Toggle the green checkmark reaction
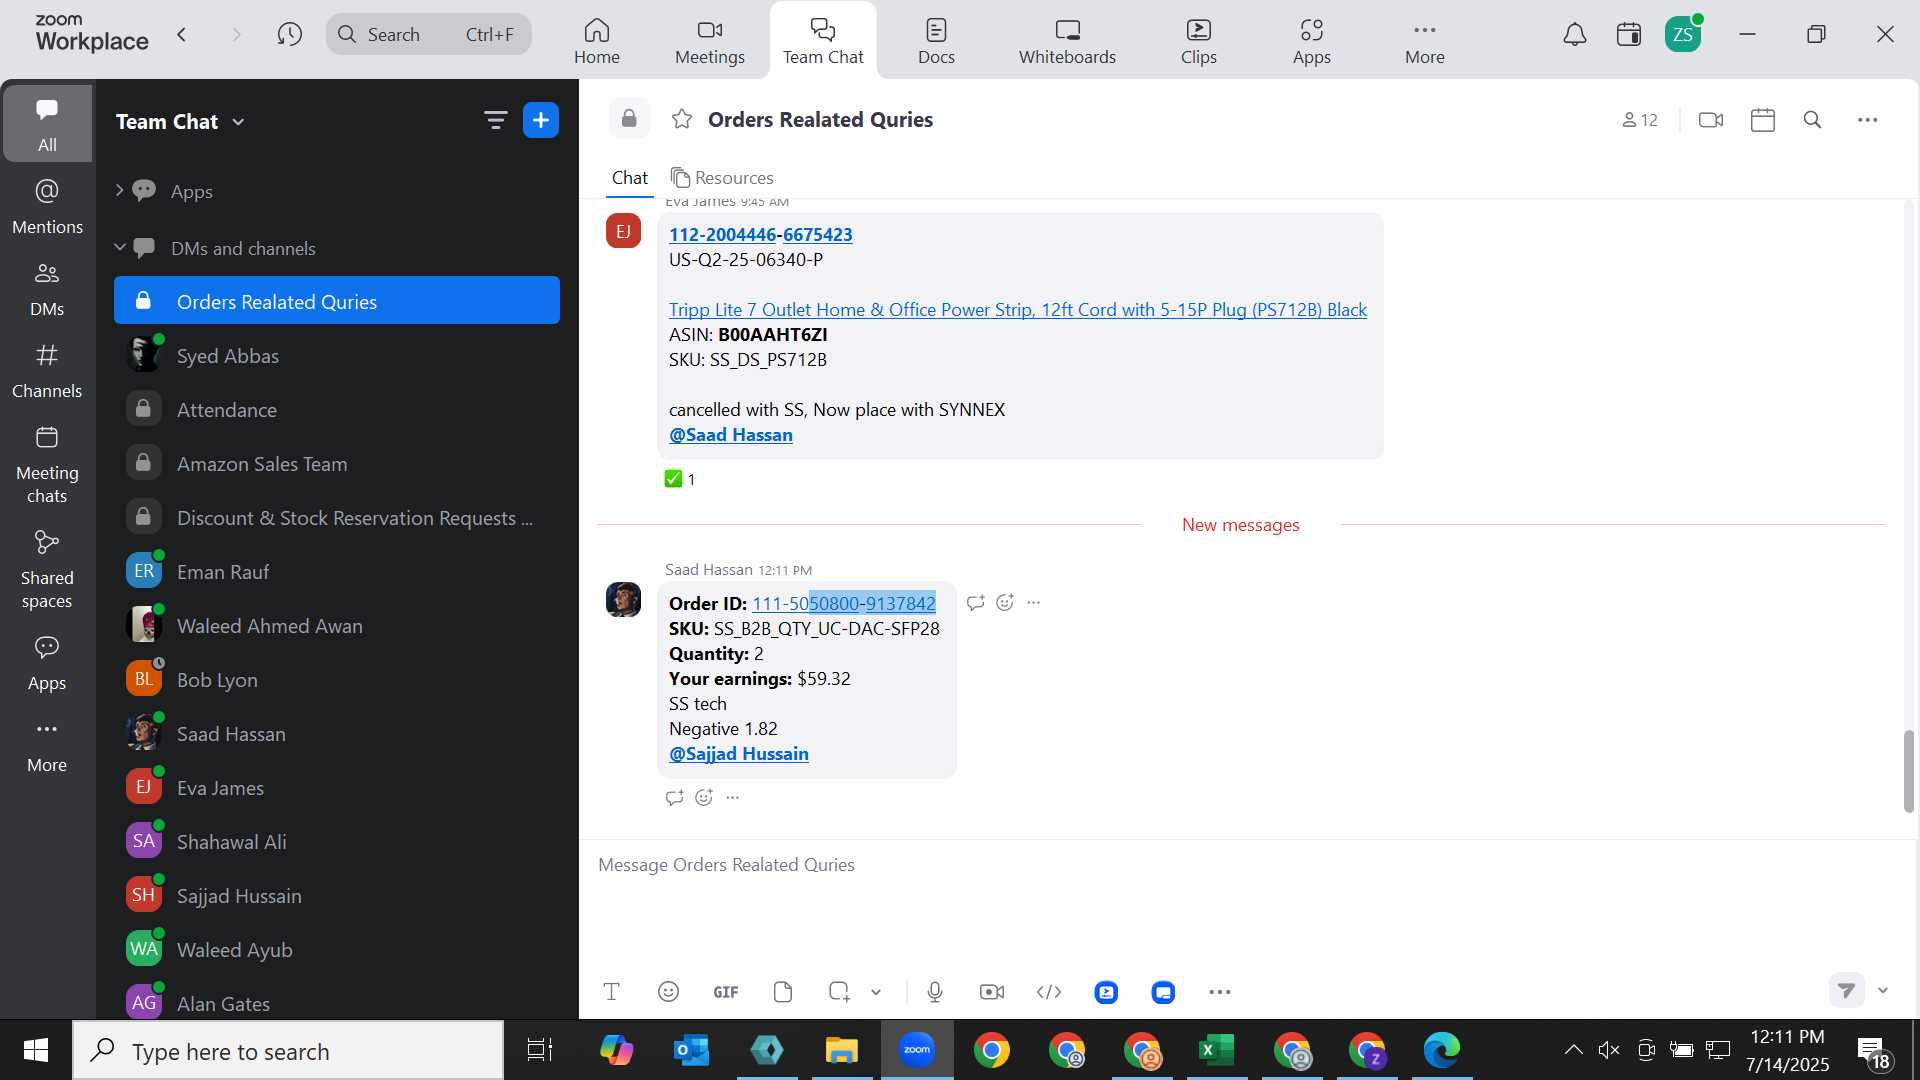1920x1080 pixels. click(680, 479)
